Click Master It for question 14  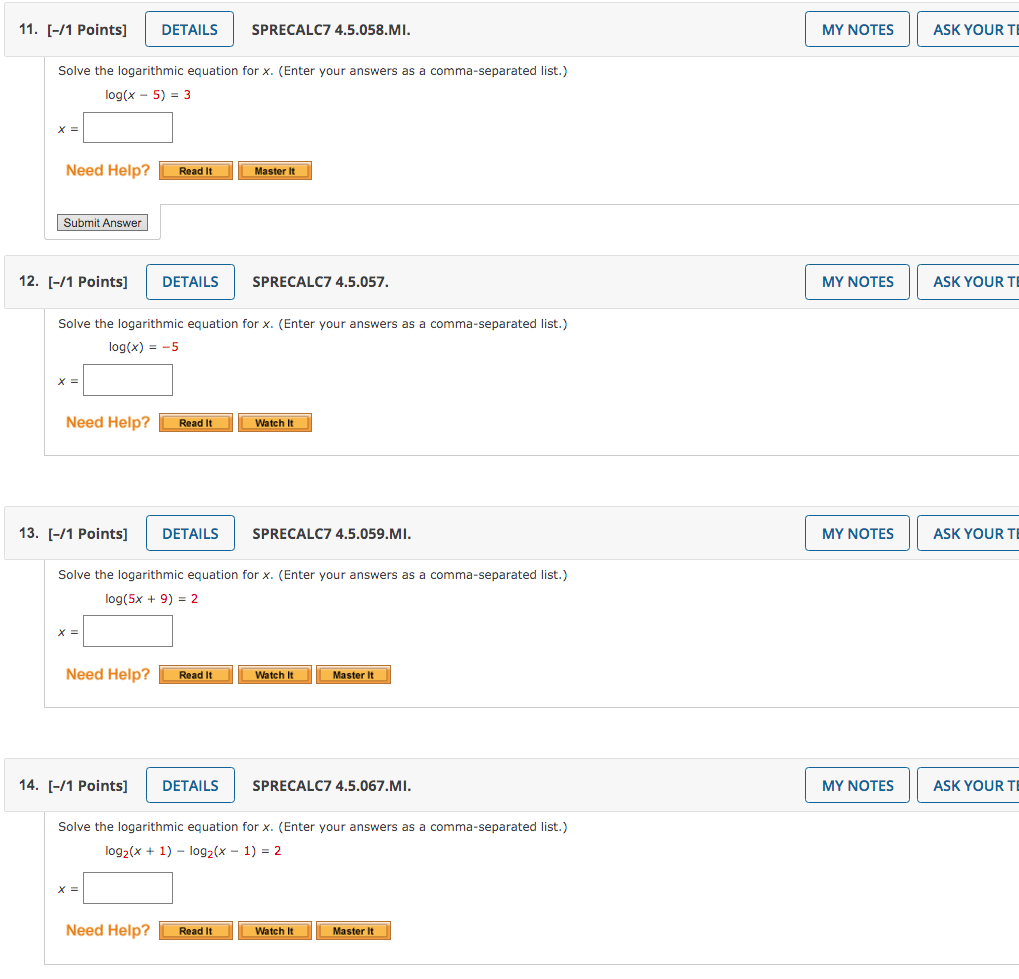(352, 930)
